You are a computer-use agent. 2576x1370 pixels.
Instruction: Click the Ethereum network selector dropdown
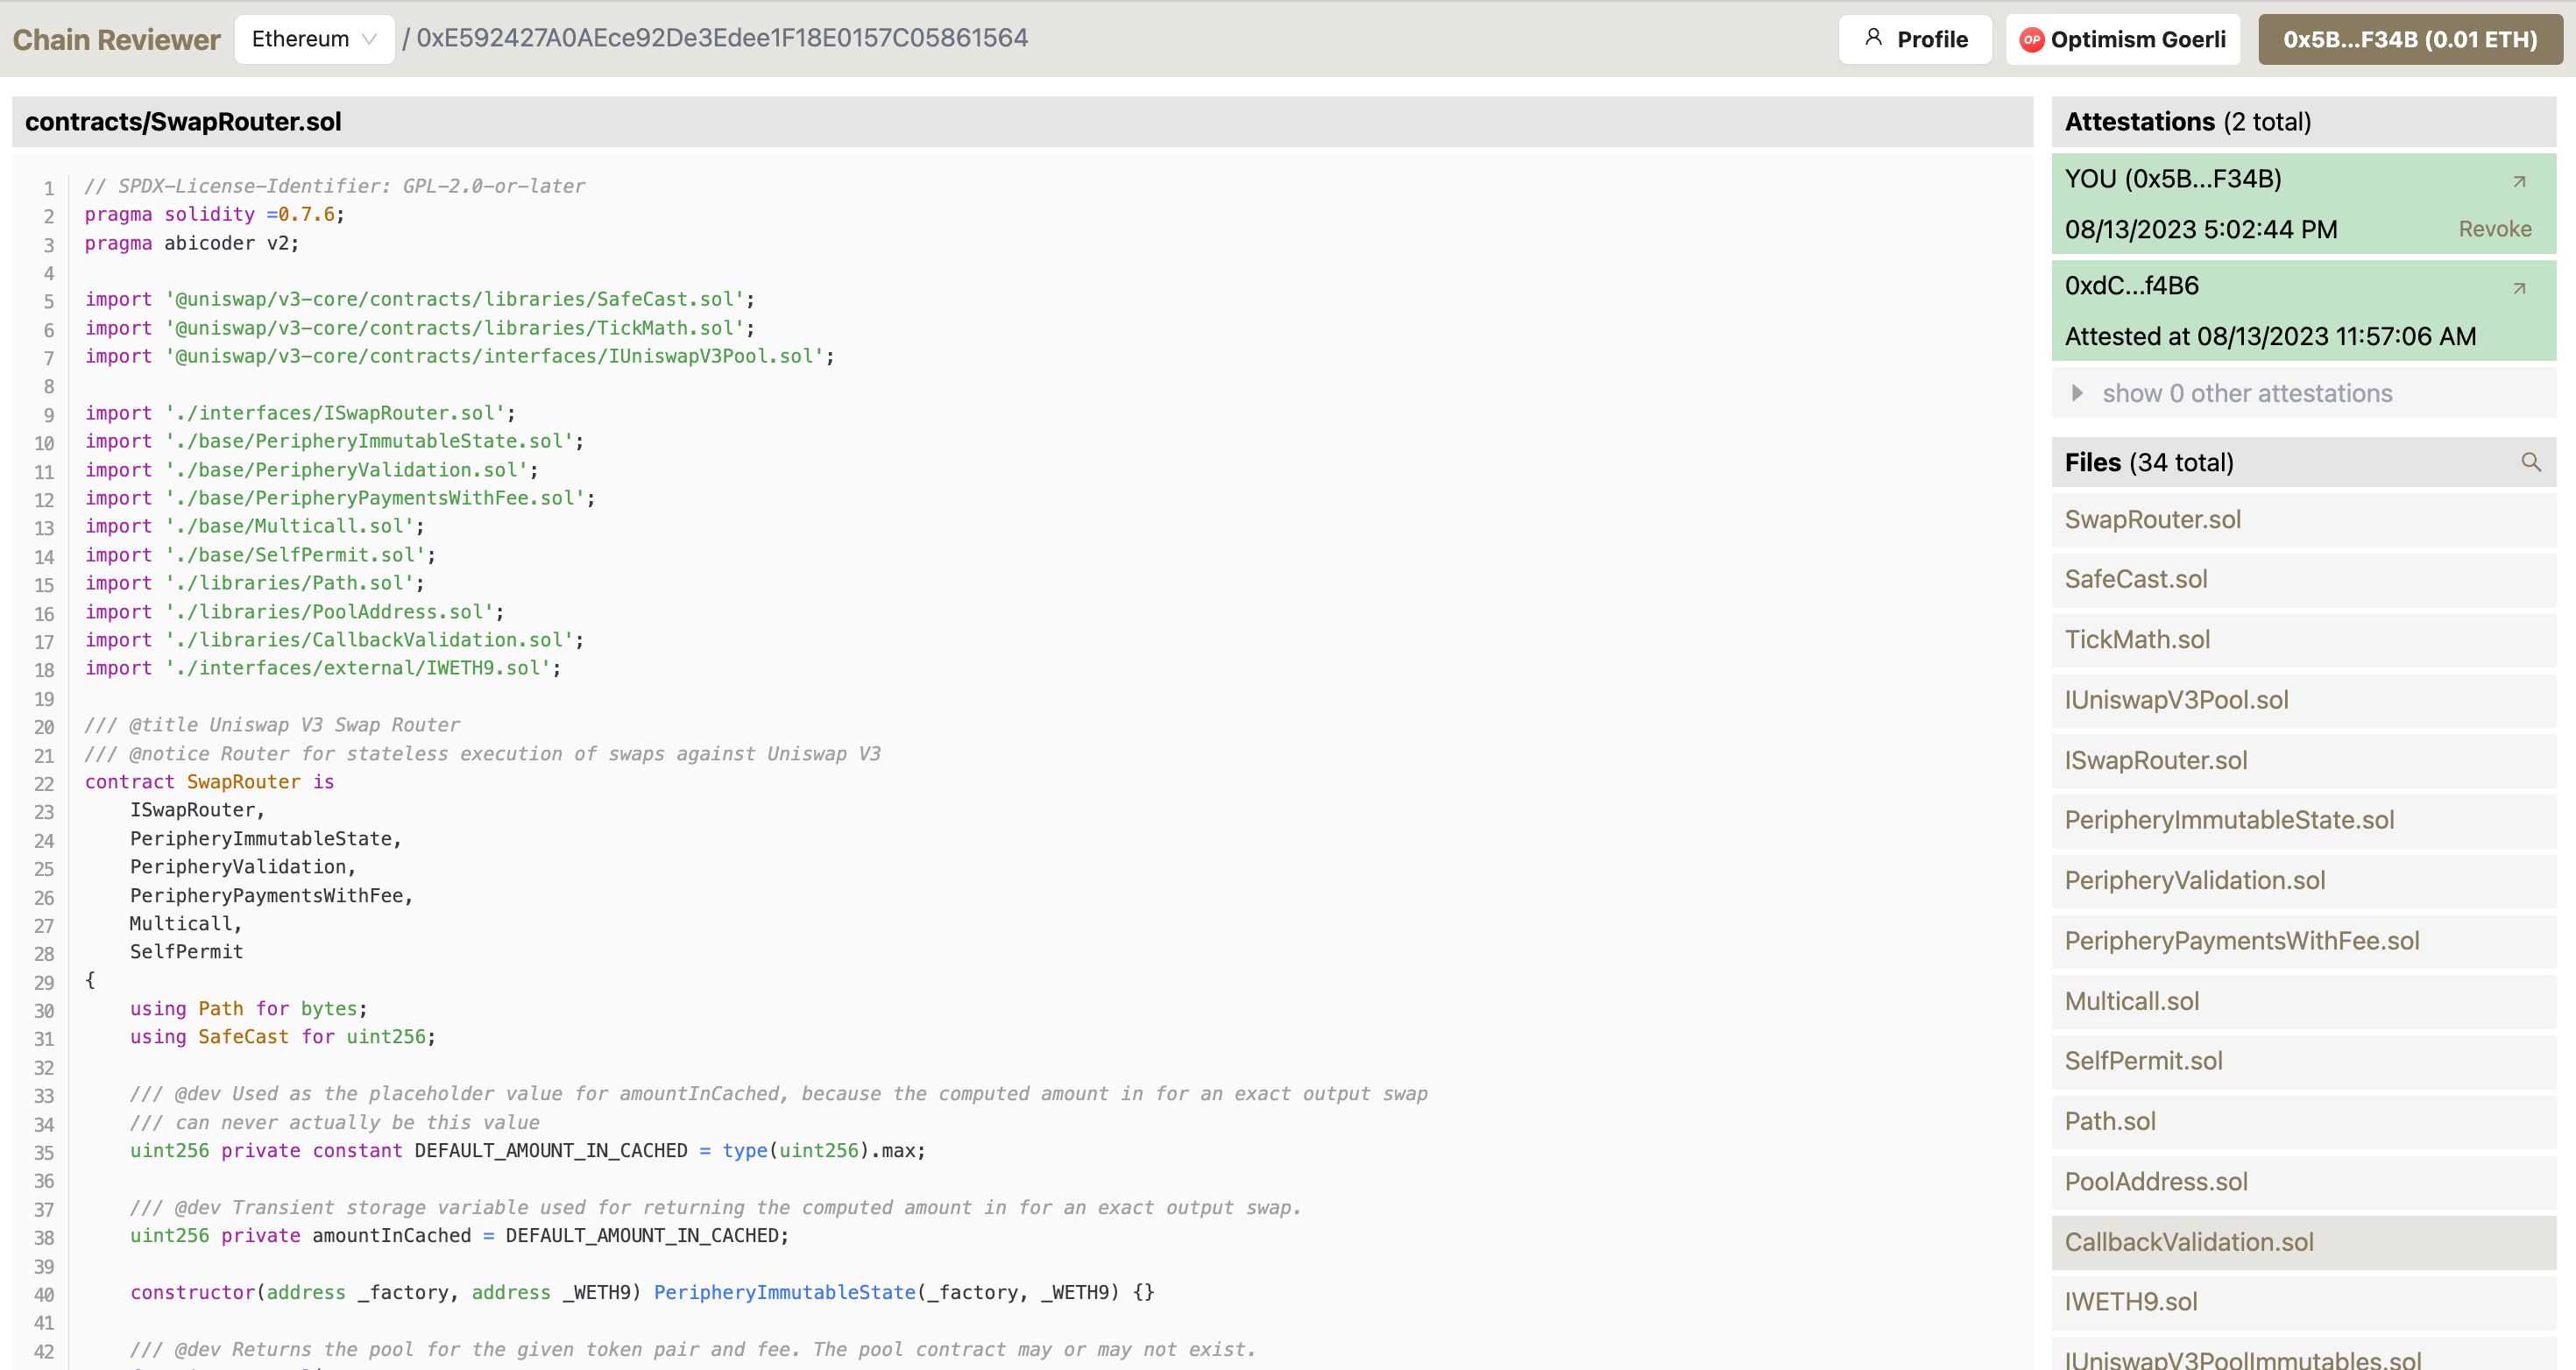pyautogui.click(x=314, y=38)
